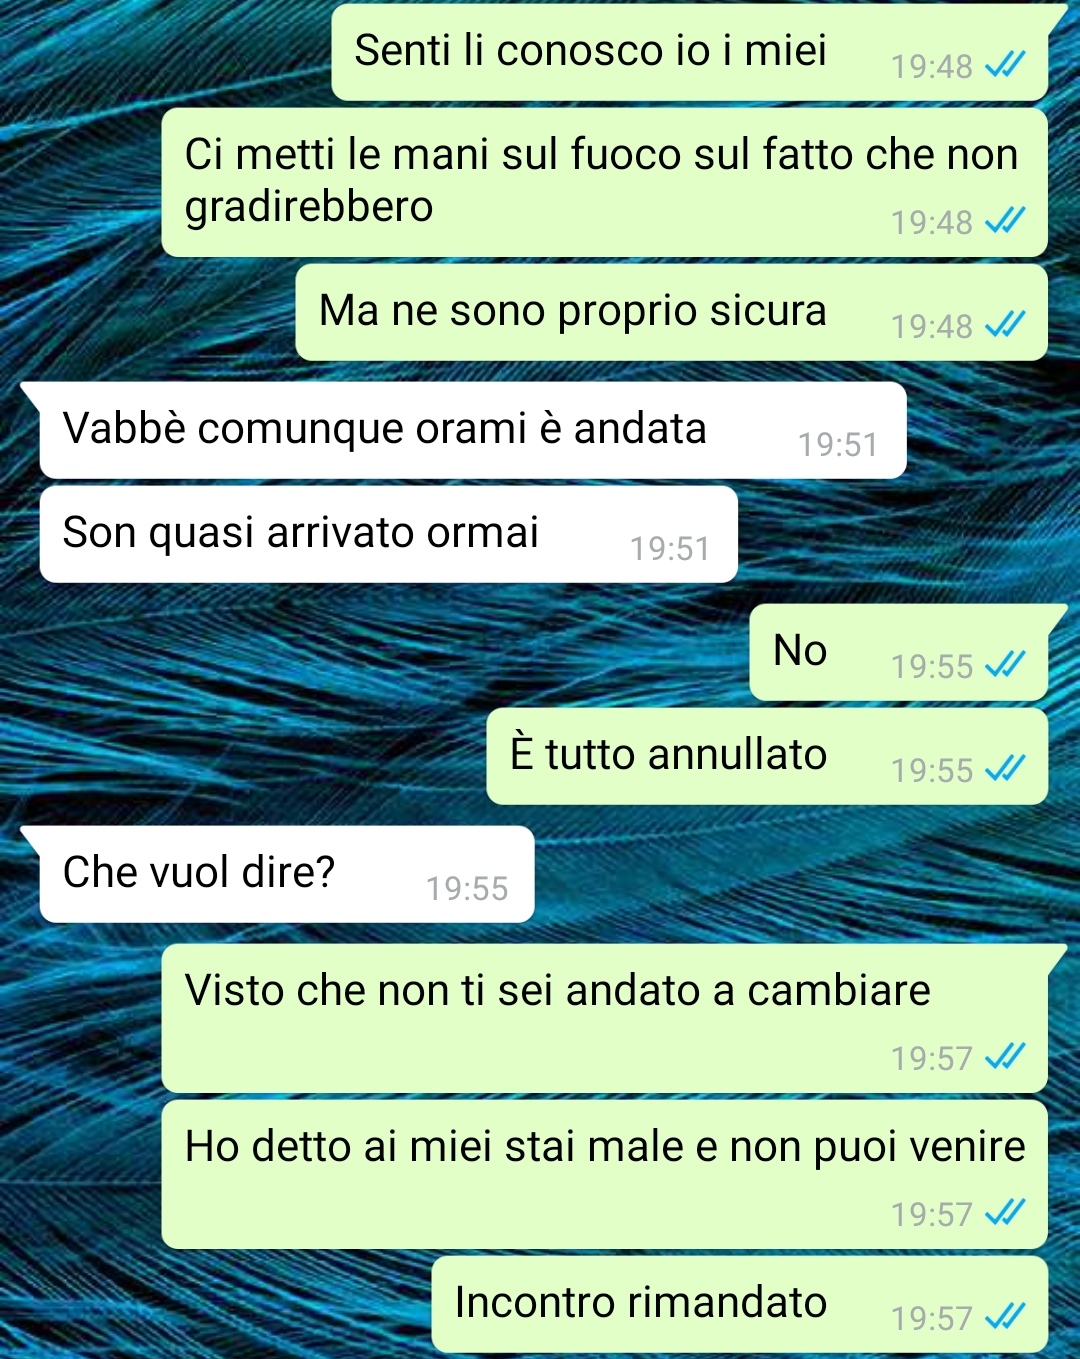Tap 'Ho detto ai miei stai male e non puoi venire'
Viewport: 1080px width, 1359px height.
pos(605,1147)
